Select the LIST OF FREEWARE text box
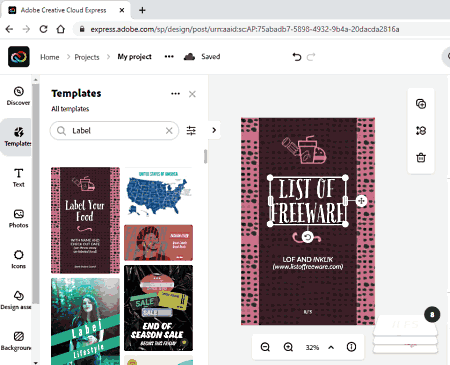This screenshot has height=365, width=450. point(308,201)
